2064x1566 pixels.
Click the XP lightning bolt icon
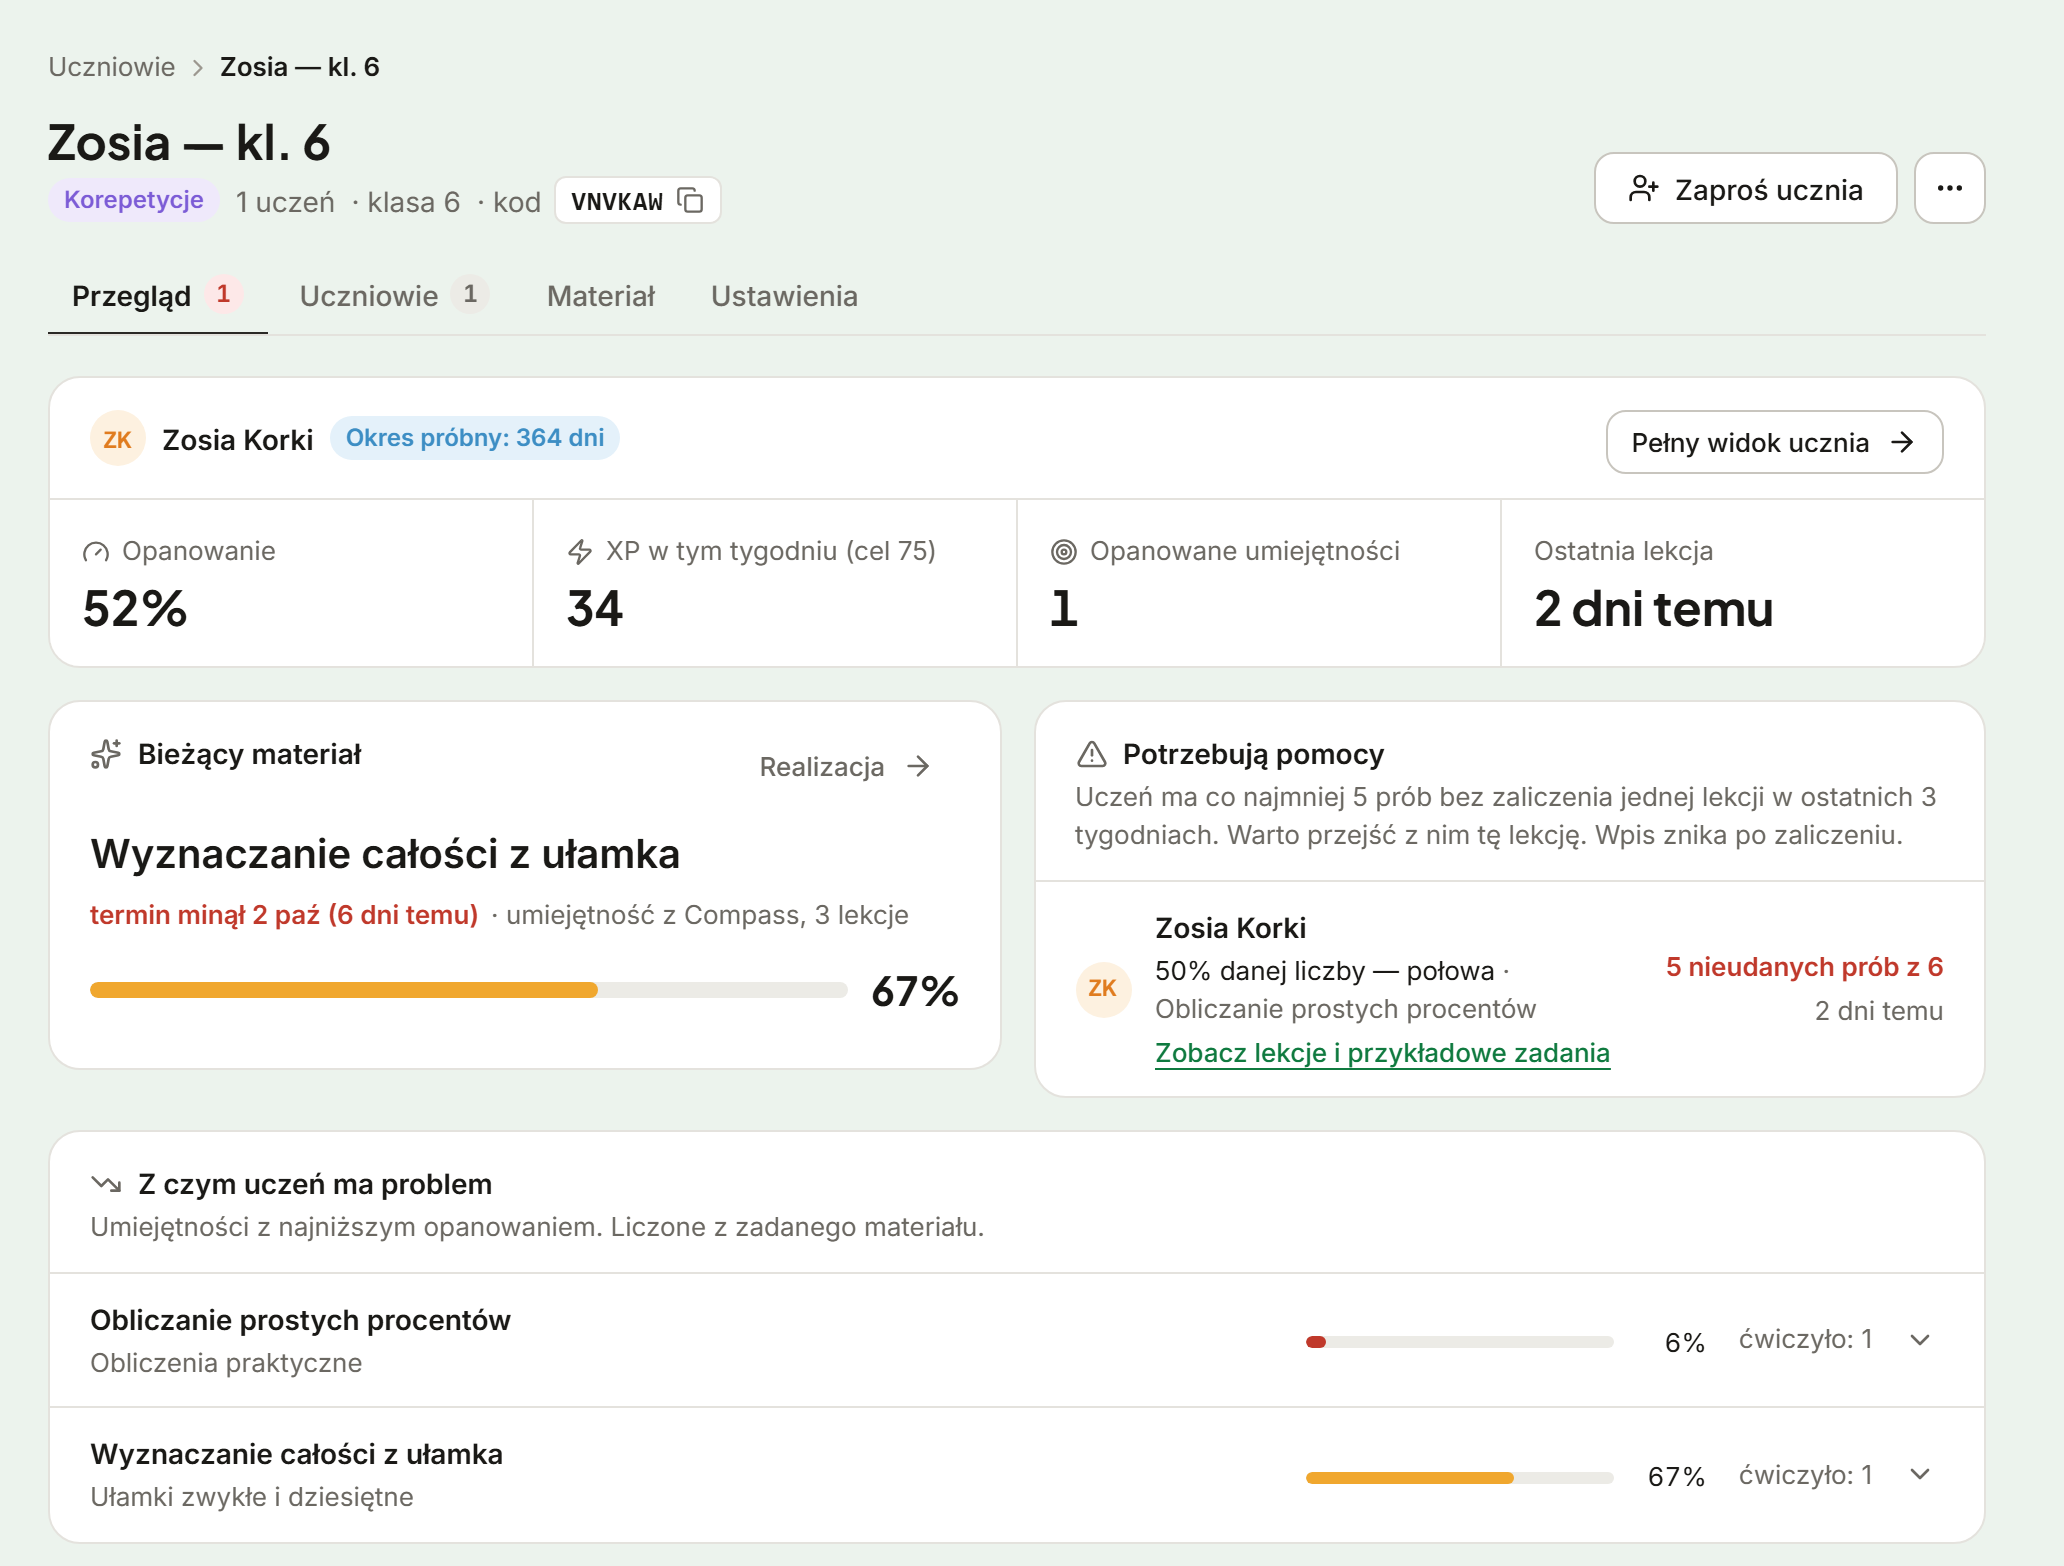[580, 552]
